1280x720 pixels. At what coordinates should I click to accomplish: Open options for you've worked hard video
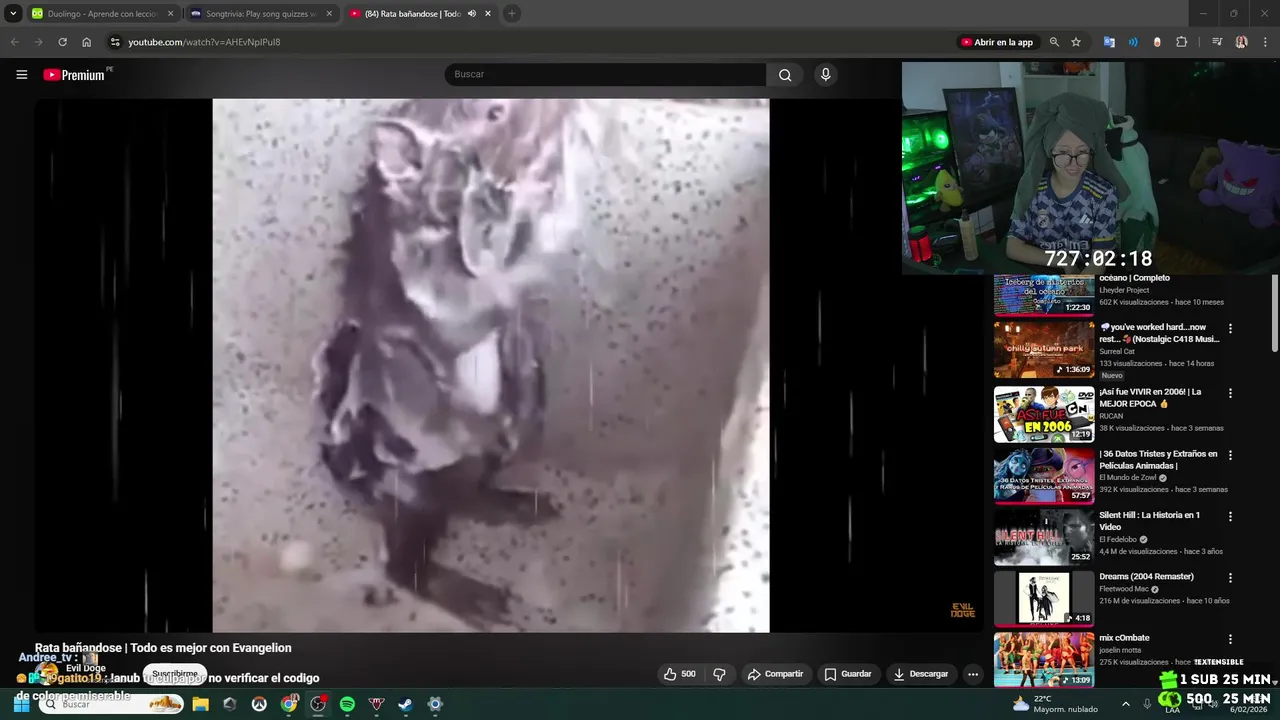(x=1230, y=329)
